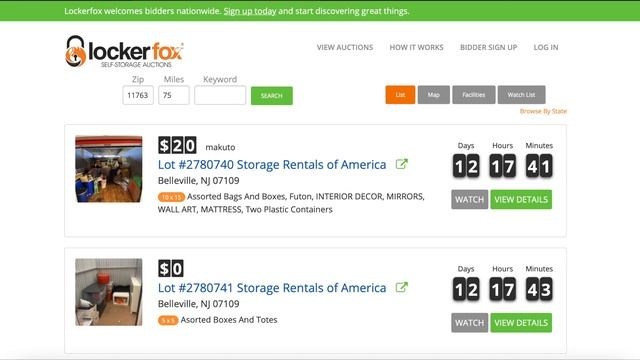Watch Lot #2780741 auction
Viewport: 640px width, 360px height.
click(x=469, y=322)
